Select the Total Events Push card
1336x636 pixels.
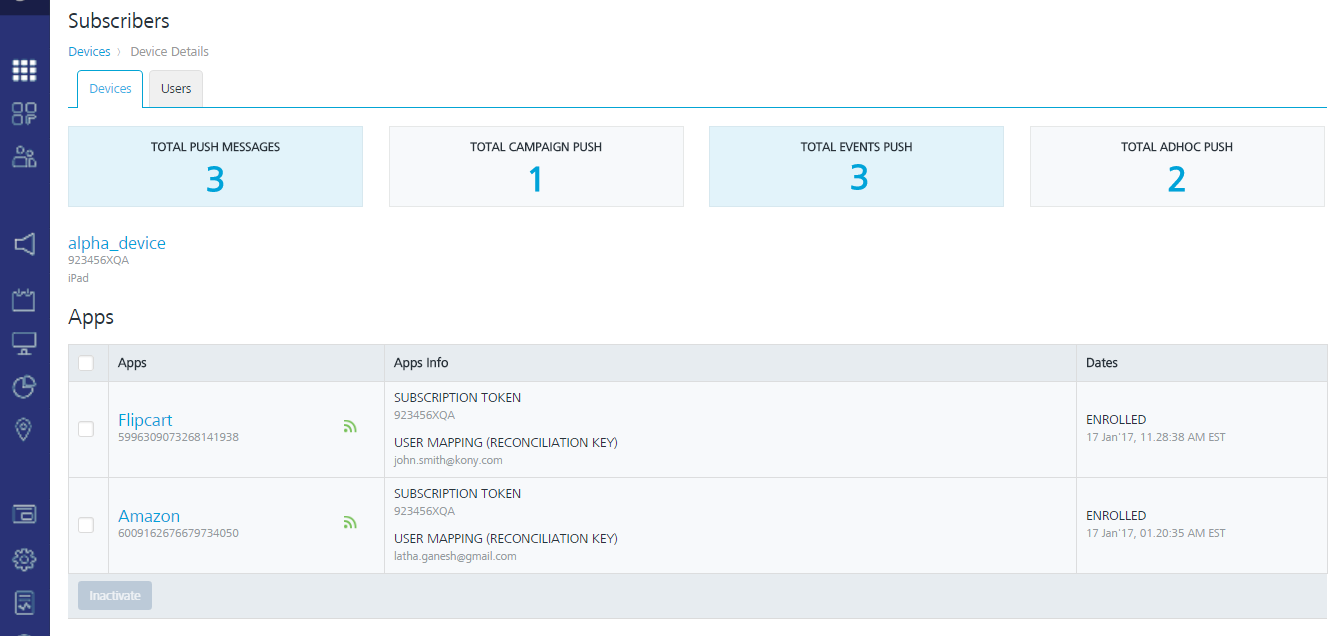coord(856,167)
